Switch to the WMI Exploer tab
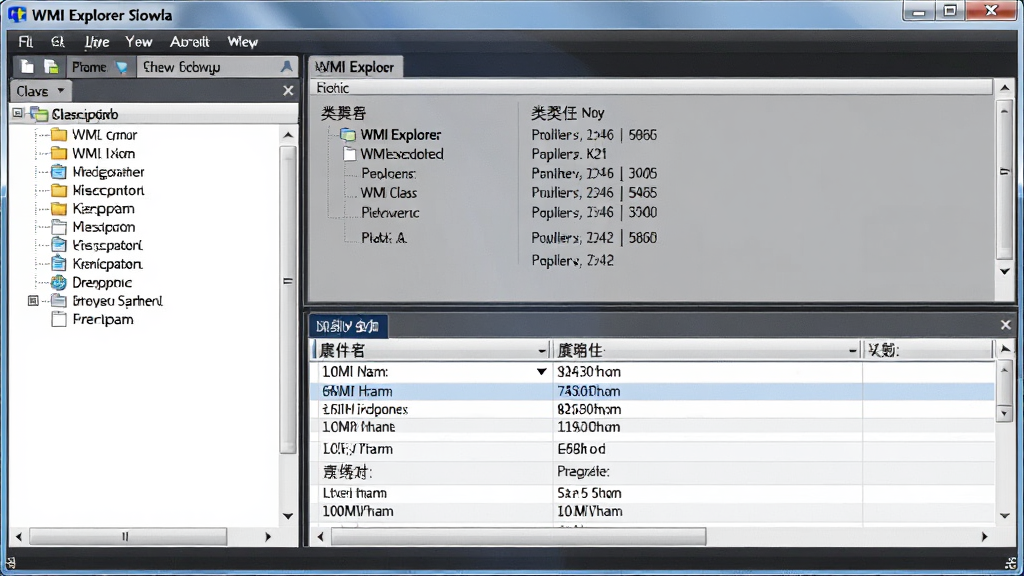This screenshot has width=1024, height=576. pos(355,67)
